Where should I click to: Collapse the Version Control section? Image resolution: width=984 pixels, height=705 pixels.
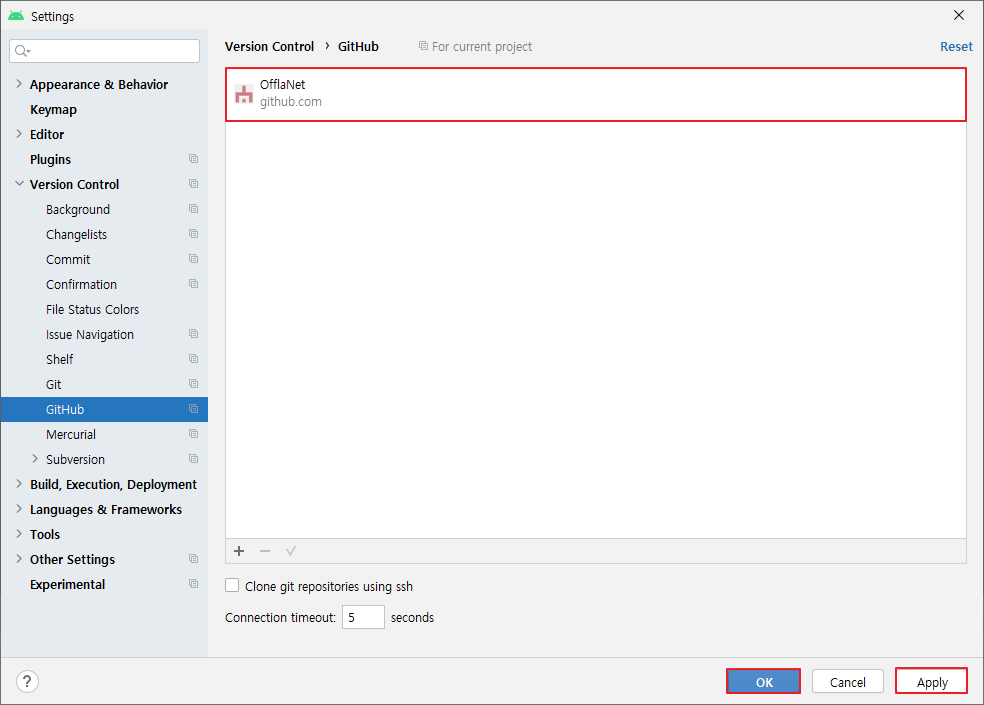pos(19,184)
